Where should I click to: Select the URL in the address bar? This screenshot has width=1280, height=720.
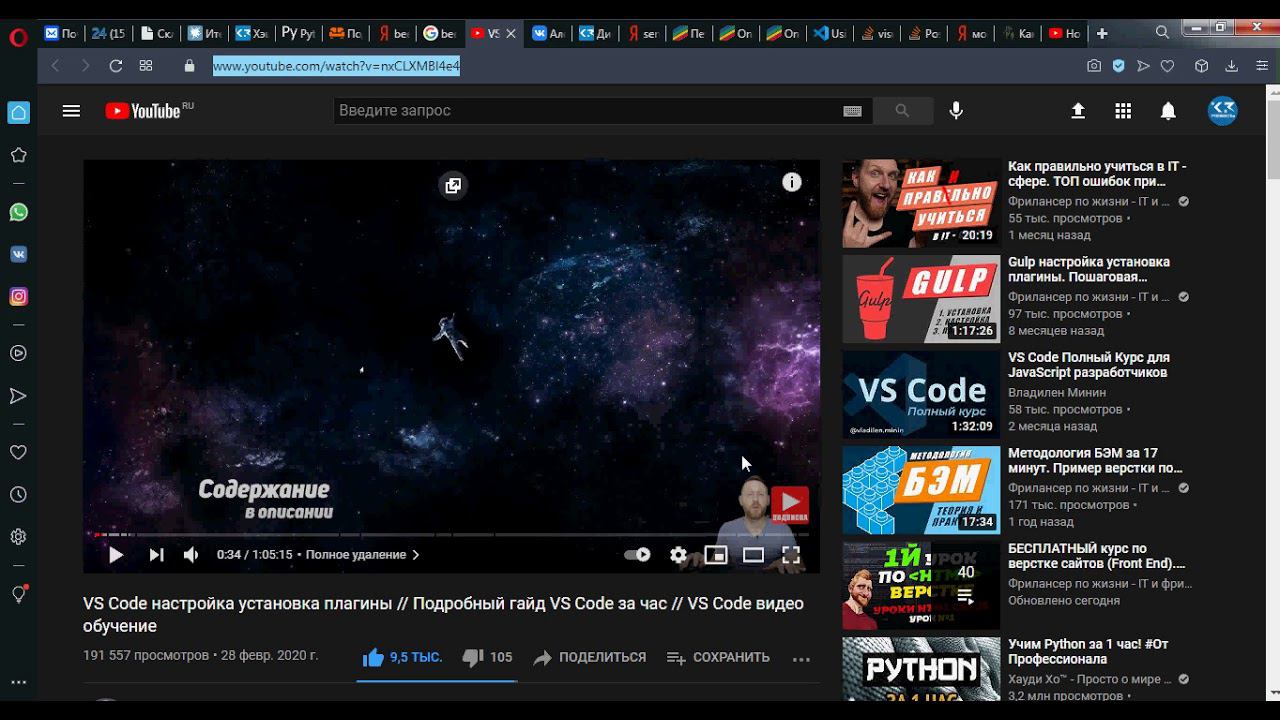(x=336, y=66)
